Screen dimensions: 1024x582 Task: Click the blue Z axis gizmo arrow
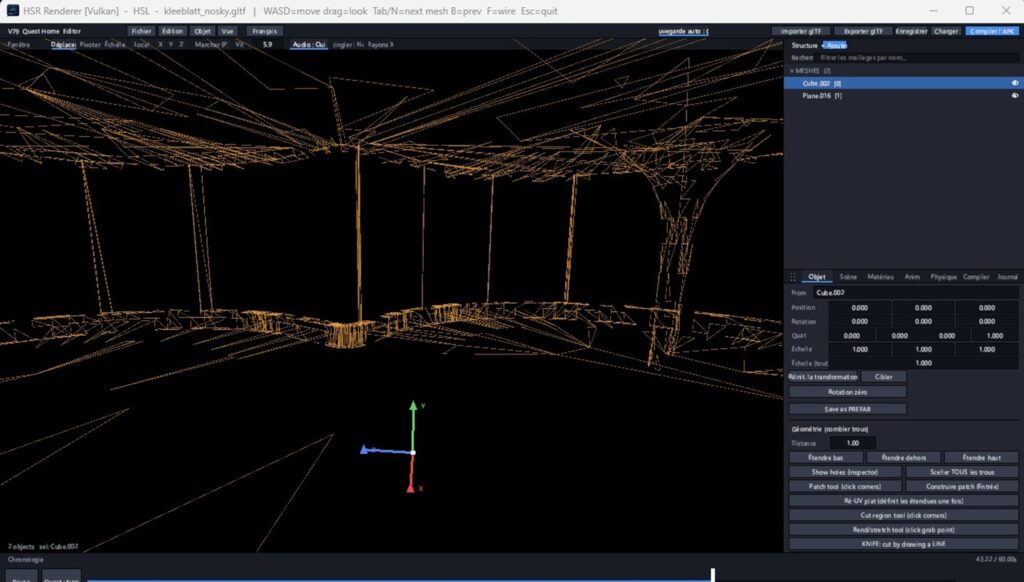click(365, 449)
